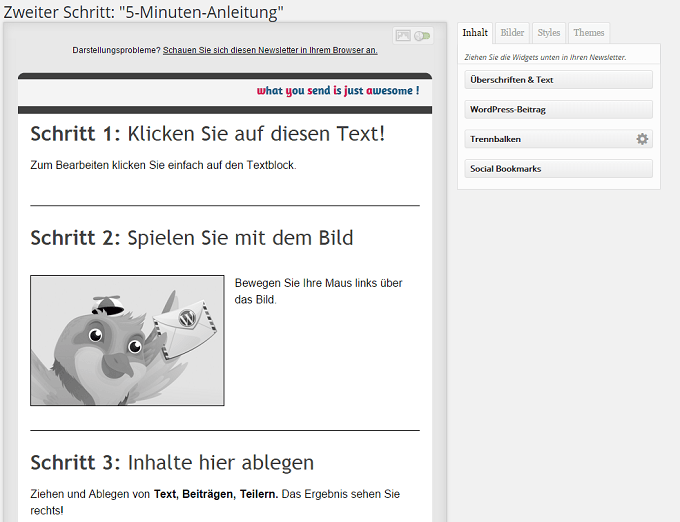
Task: Click the 'Darstellungsprobleme?' text
Action: pos(117,50)
